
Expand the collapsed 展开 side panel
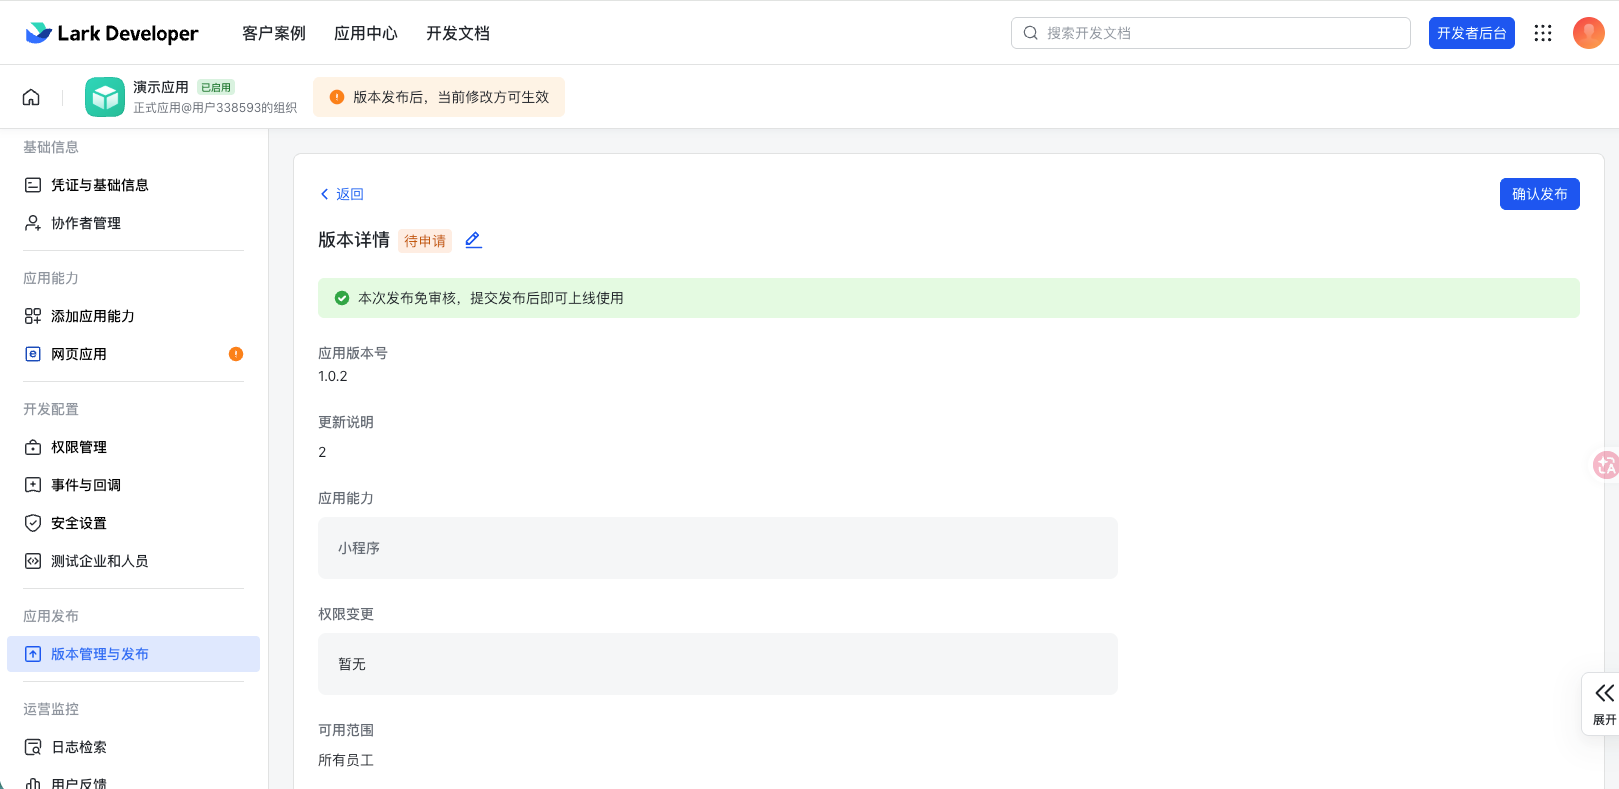tap(1603, 704)
